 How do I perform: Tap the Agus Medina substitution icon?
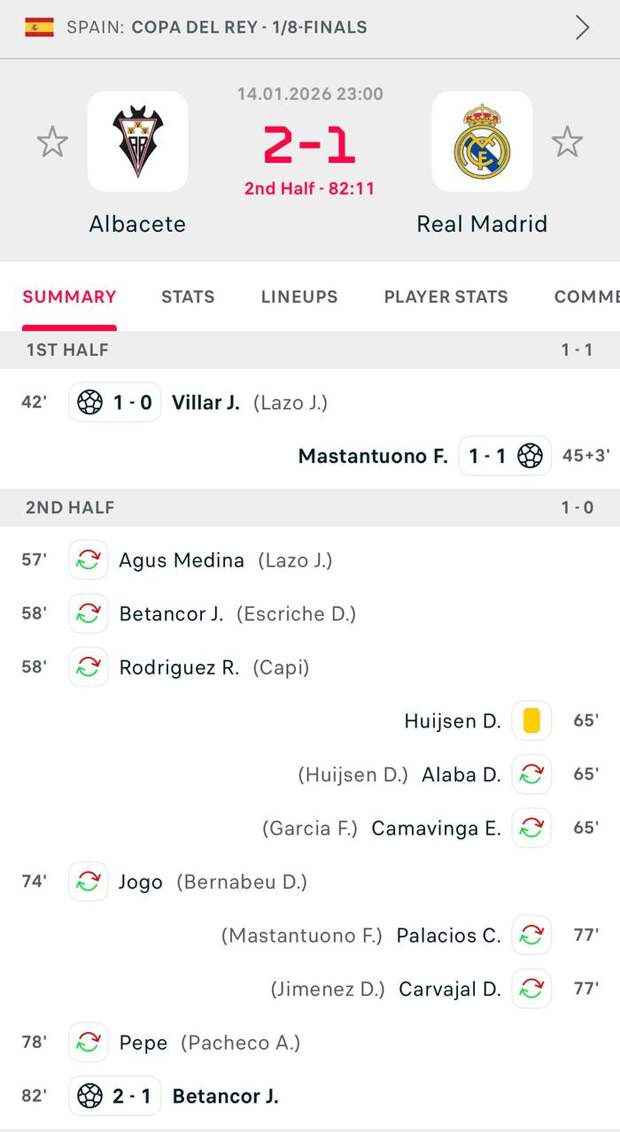89,560
